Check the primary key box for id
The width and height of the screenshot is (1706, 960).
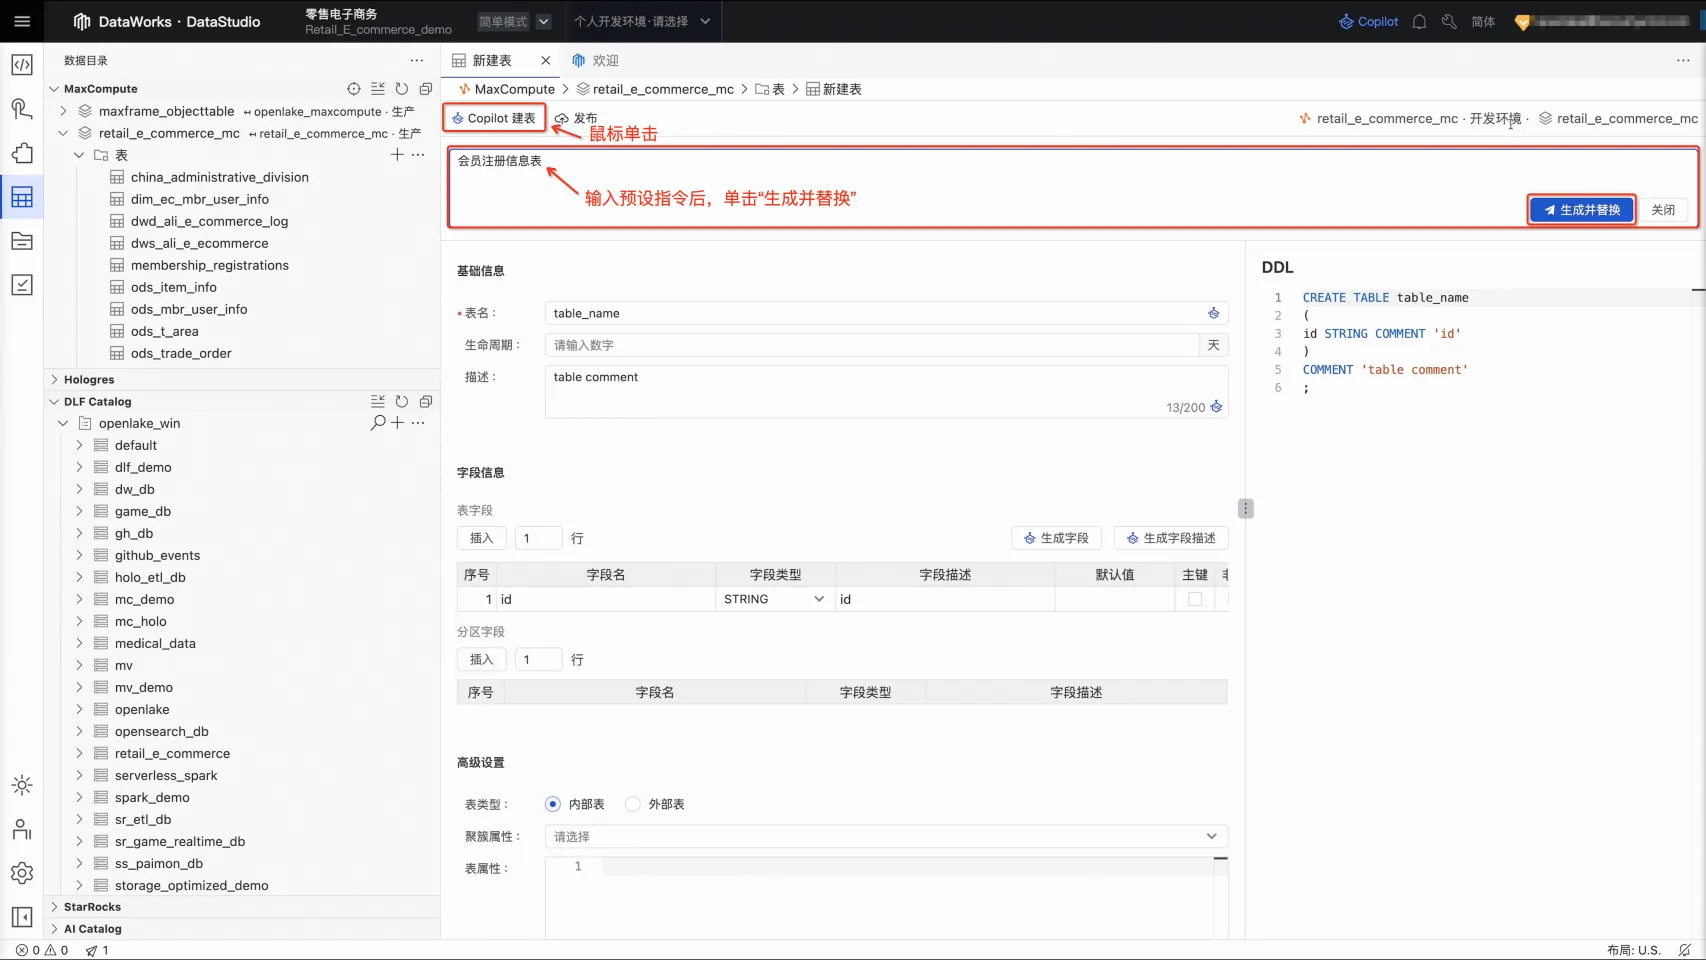1195,599
